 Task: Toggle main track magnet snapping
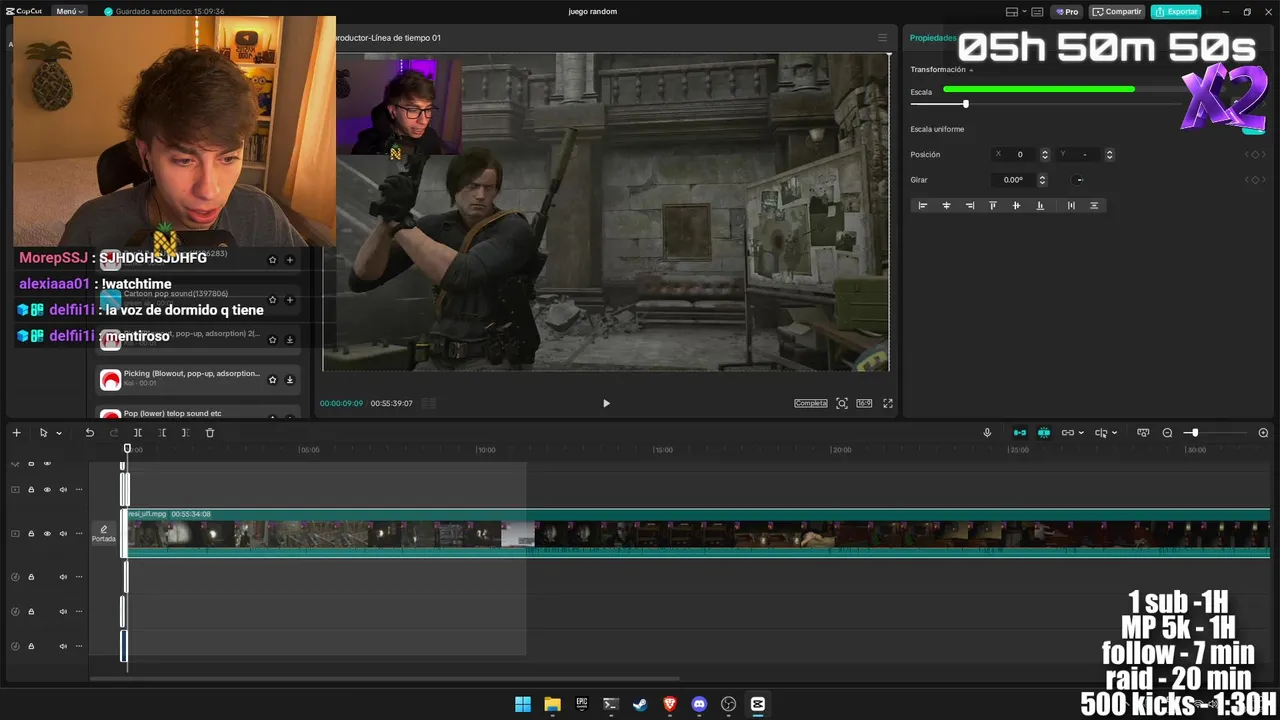pyautogui.click(x=1020, y=433)
